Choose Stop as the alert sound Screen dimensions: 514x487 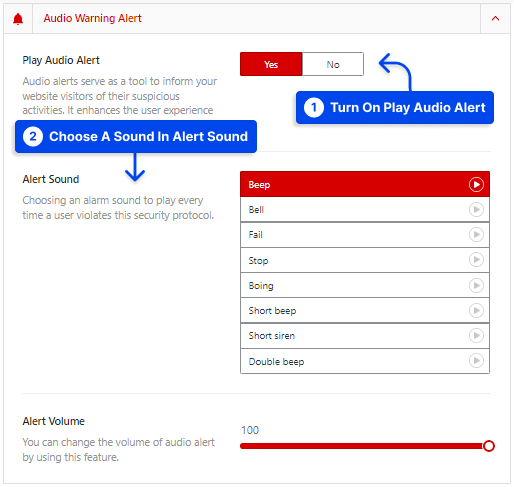point(365,260)
